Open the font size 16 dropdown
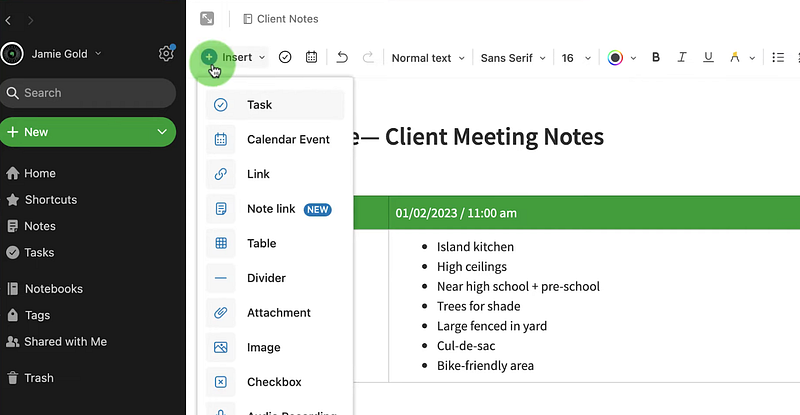The image size is (800, 415). pos(576,58)
